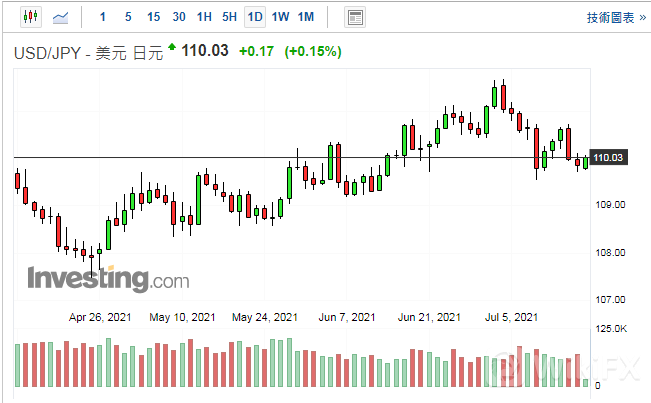This screenshot has width=651, height=403.
Task: Click the Investing.com watermark logo
Action: coord(108,278)
